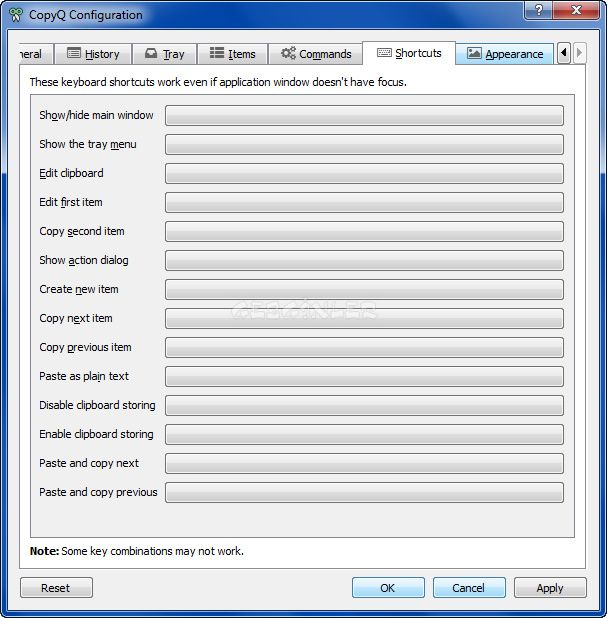Set shortcut for Show/hide main window
The height and width of the screenshot is (618, 607).
point(364,115)
